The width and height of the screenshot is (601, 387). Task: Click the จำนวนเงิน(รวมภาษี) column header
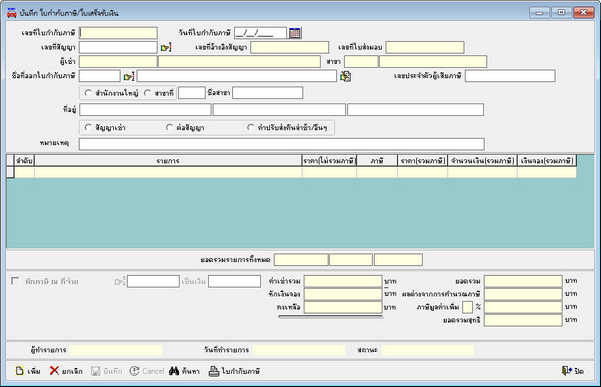coord(483,161)
